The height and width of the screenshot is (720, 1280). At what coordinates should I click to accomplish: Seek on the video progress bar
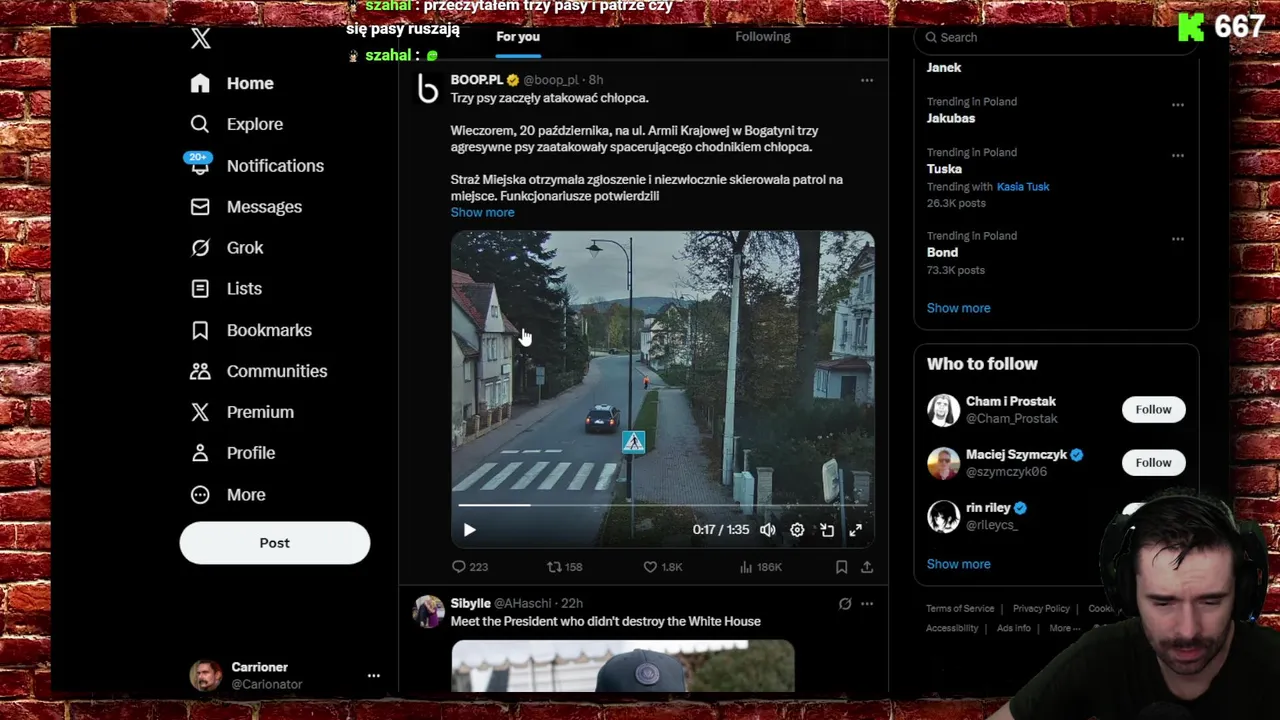click(662, 506)
